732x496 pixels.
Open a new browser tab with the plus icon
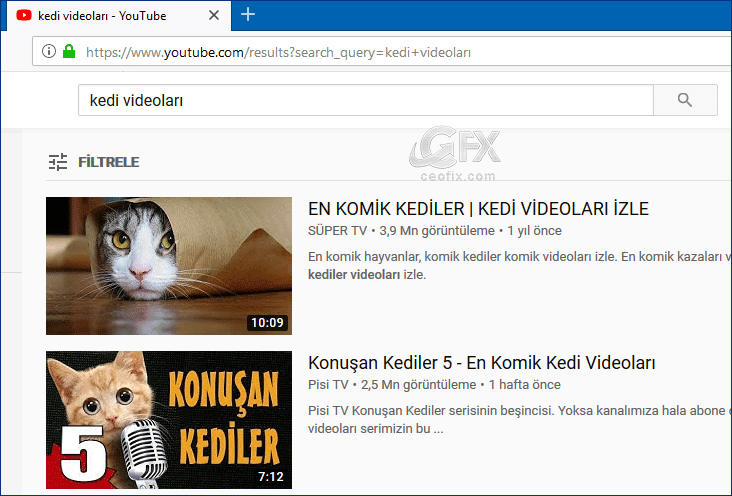(x=248, y=14)
